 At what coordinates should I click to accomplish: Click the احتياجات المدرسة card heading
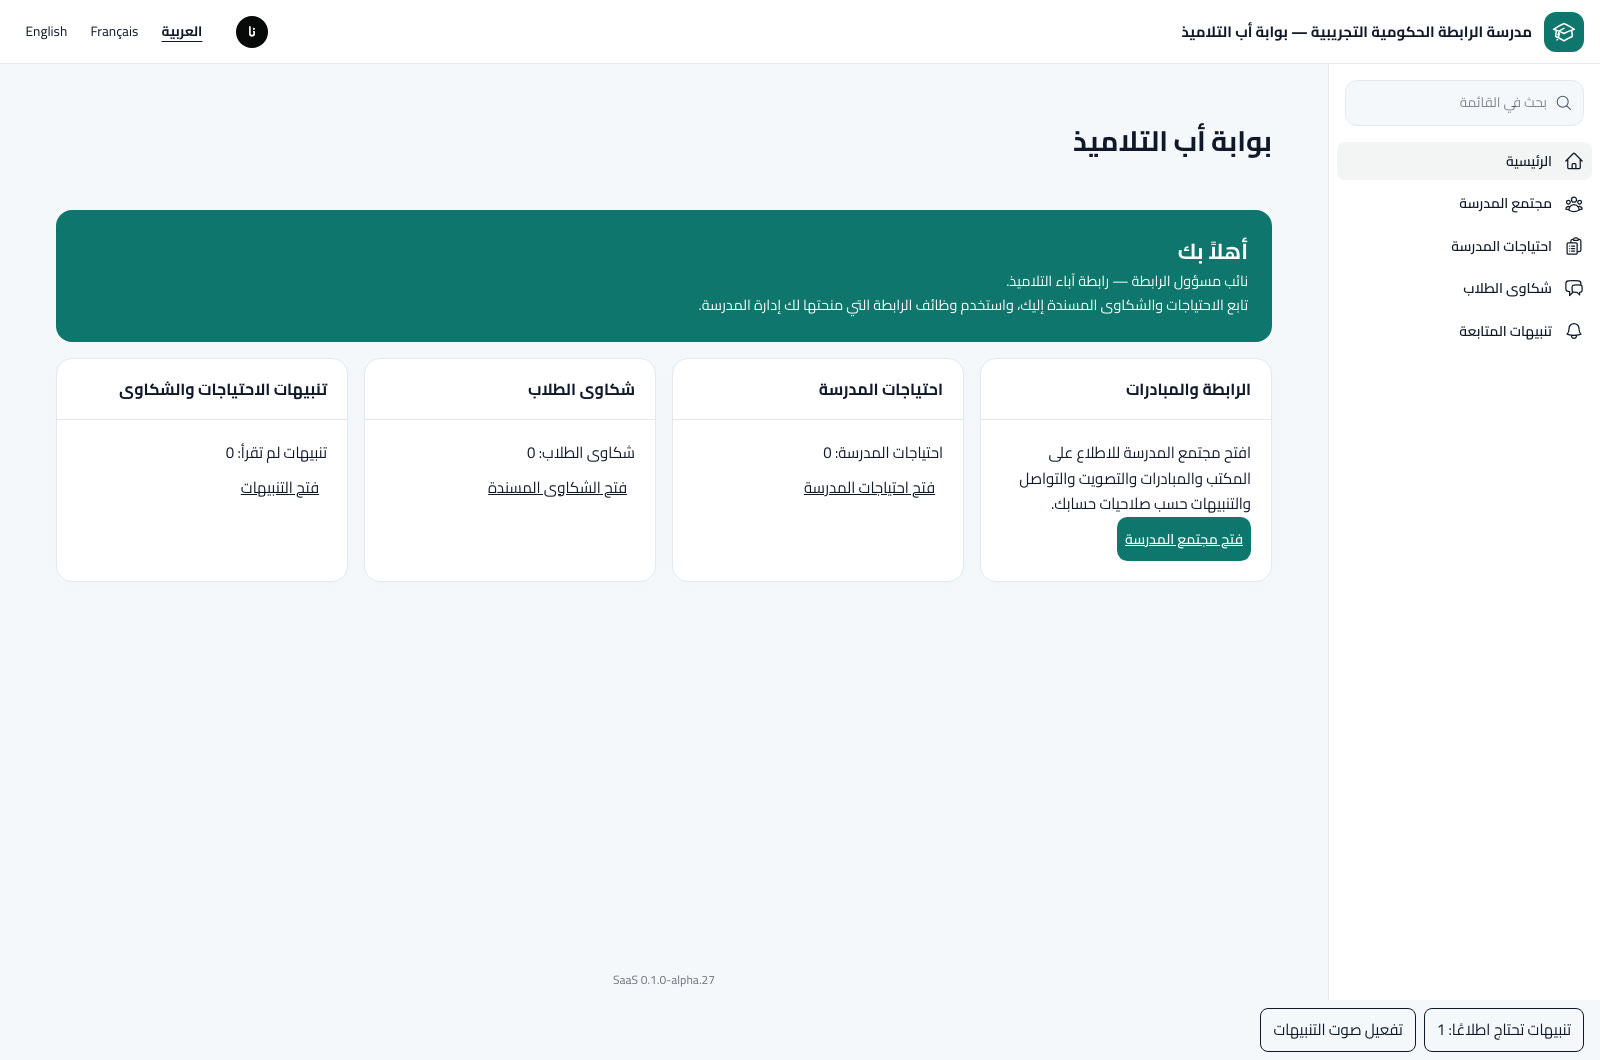click(x=881, y=389)
